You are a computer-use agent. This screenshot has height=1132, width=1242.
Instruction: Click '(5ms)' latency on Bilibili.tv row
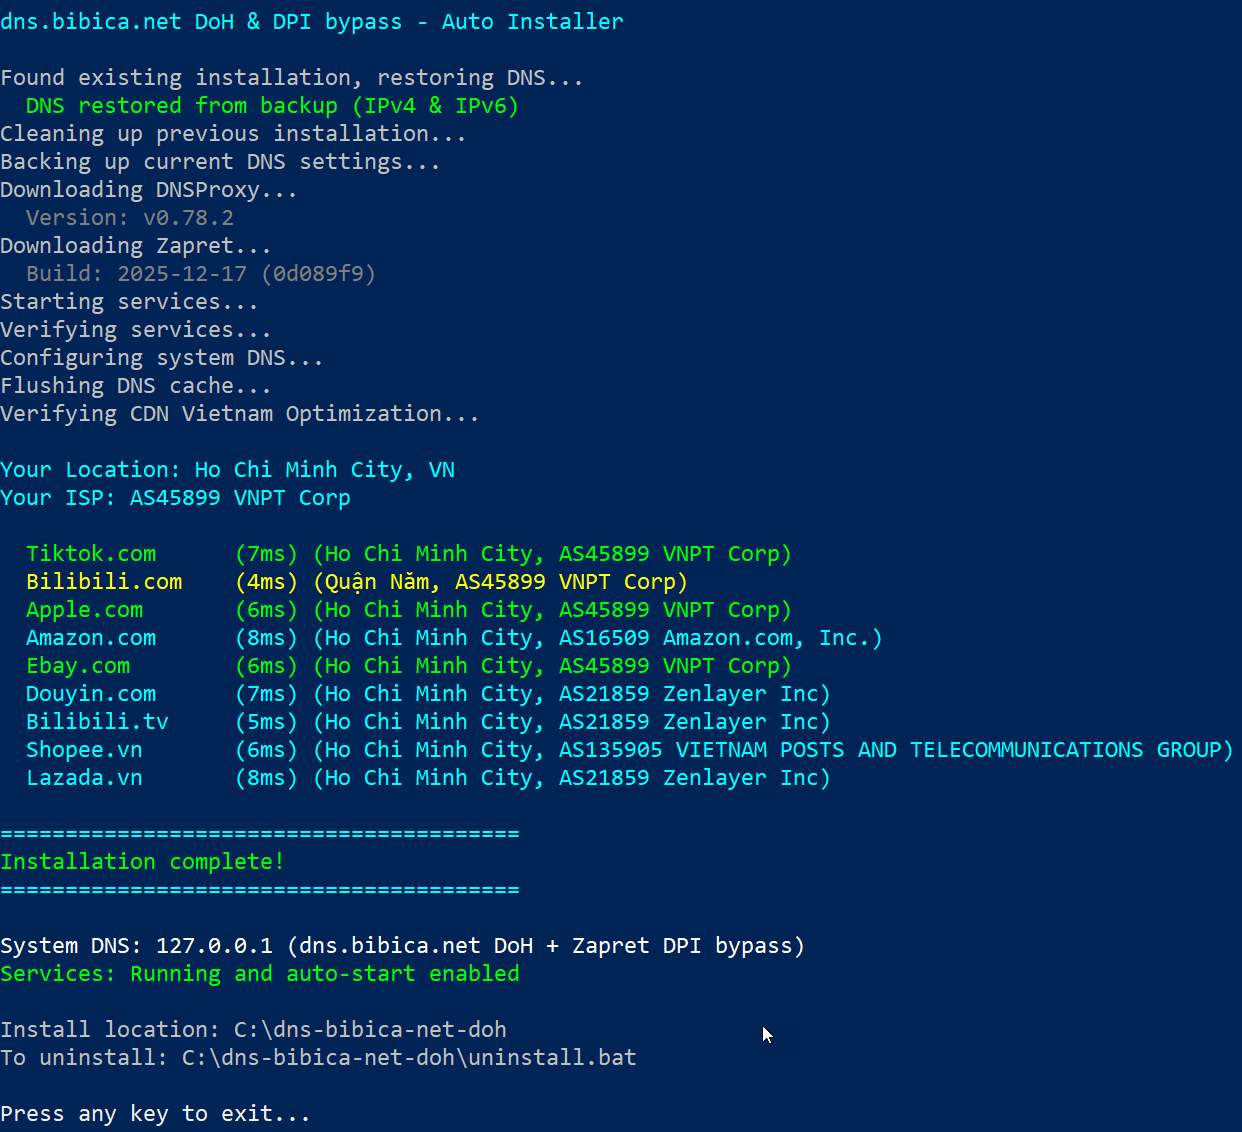(x=266, y=722)
